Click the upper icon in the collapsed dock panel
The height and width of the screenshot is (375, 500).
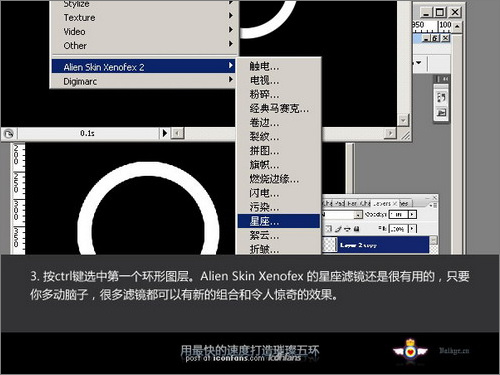(441, 97)
